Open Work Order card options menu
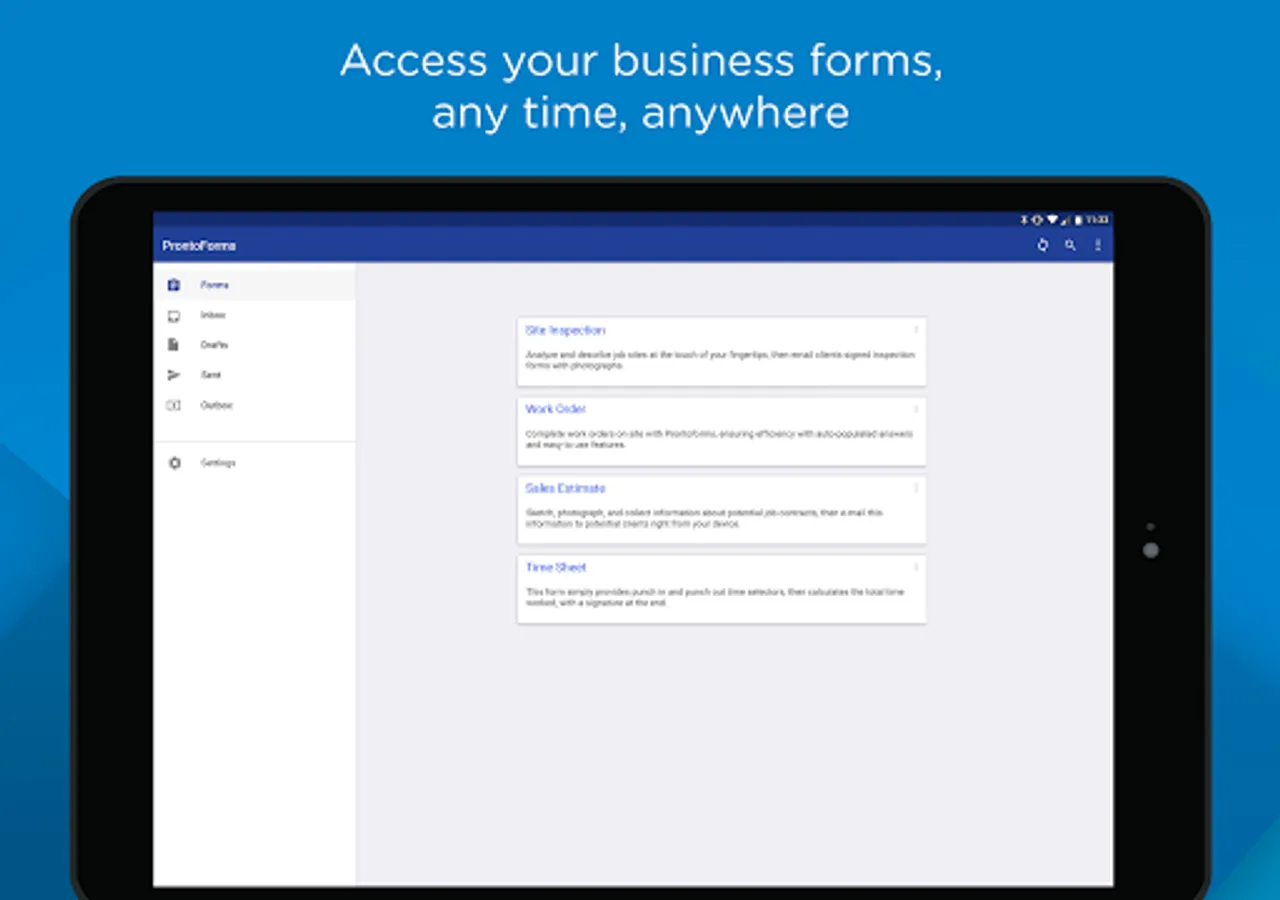Image resolution: width=1280 pixels, height=900 pixels. [915, 409]
